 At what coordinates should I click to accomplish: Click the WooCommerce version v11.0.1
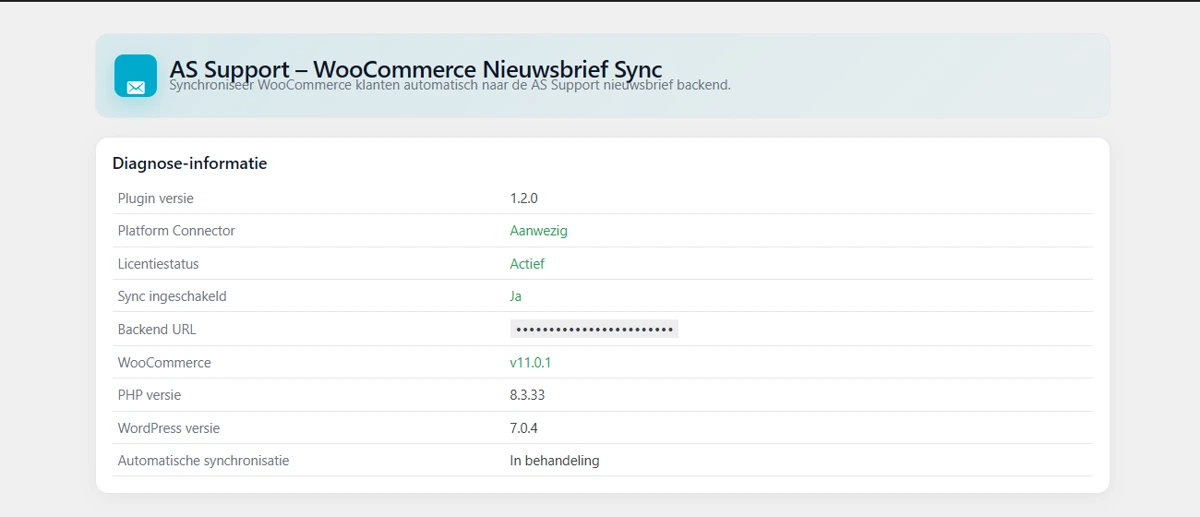[531, 362]
